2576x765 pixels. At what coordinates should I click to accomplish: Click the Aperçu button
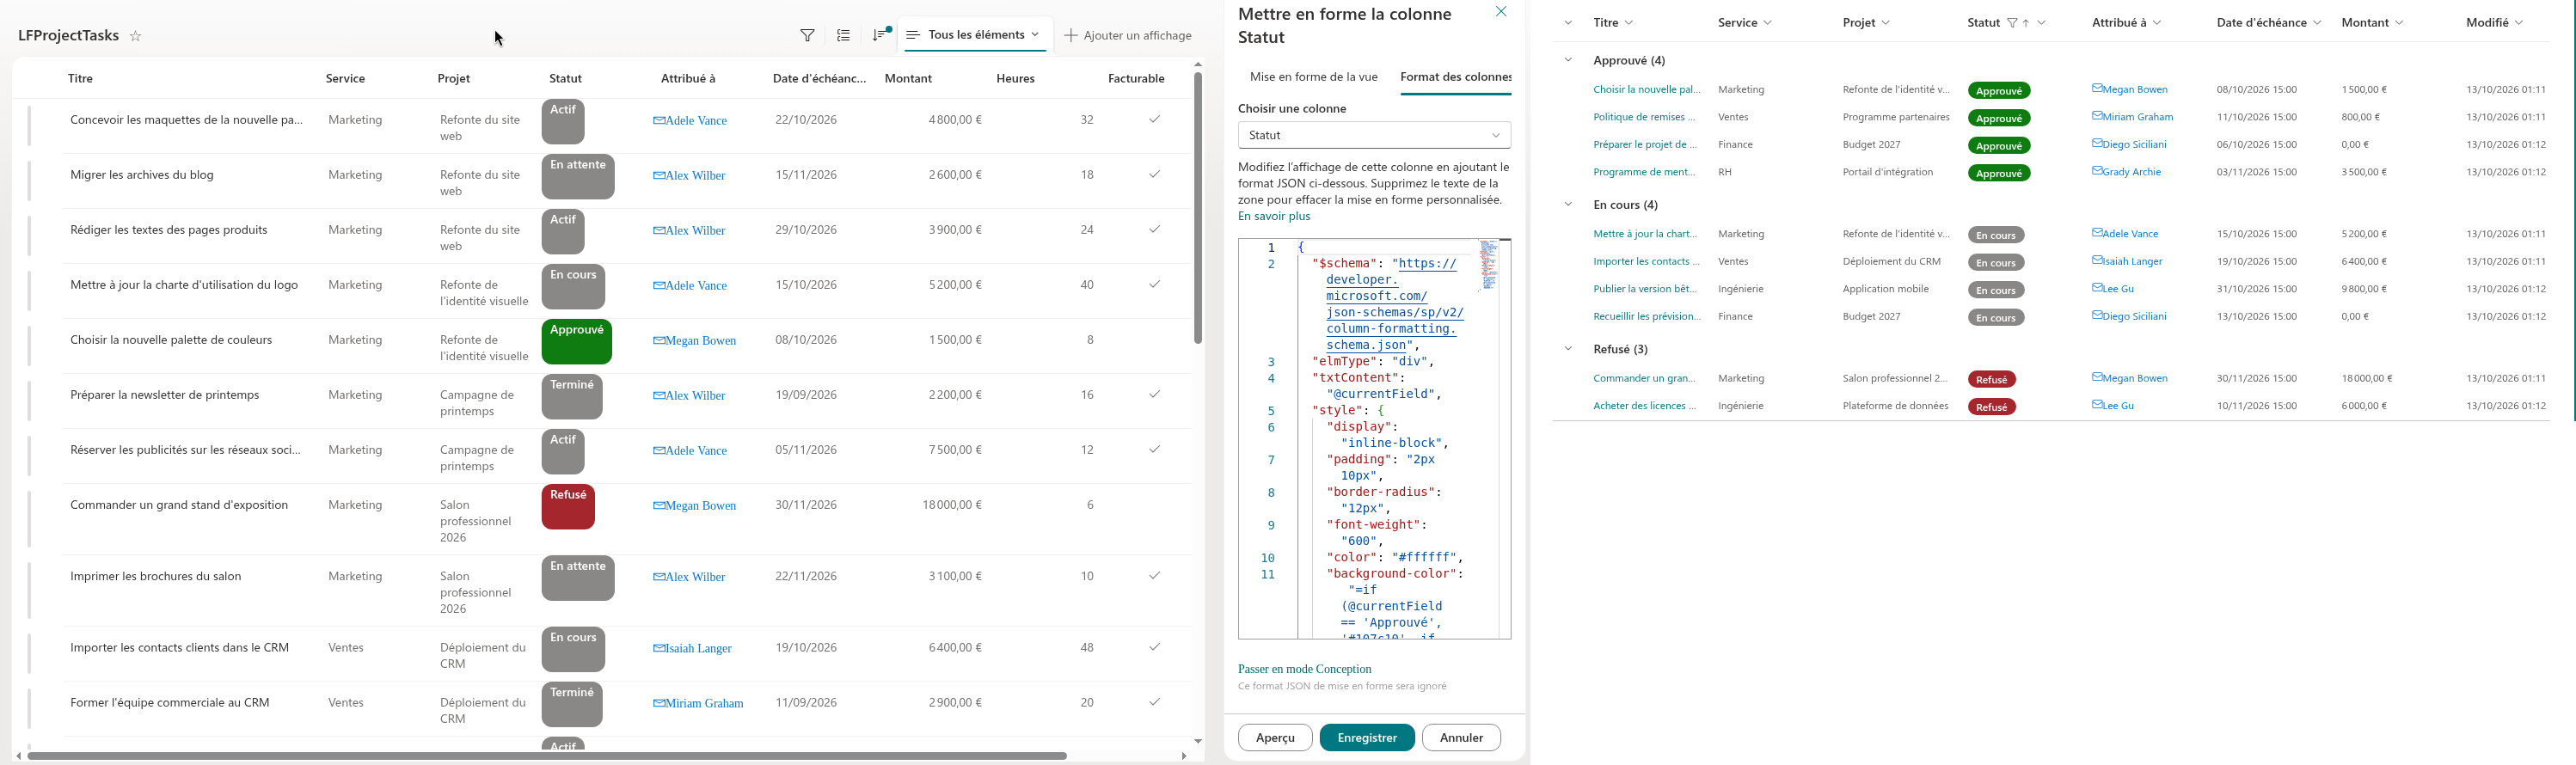point(1275,738)
